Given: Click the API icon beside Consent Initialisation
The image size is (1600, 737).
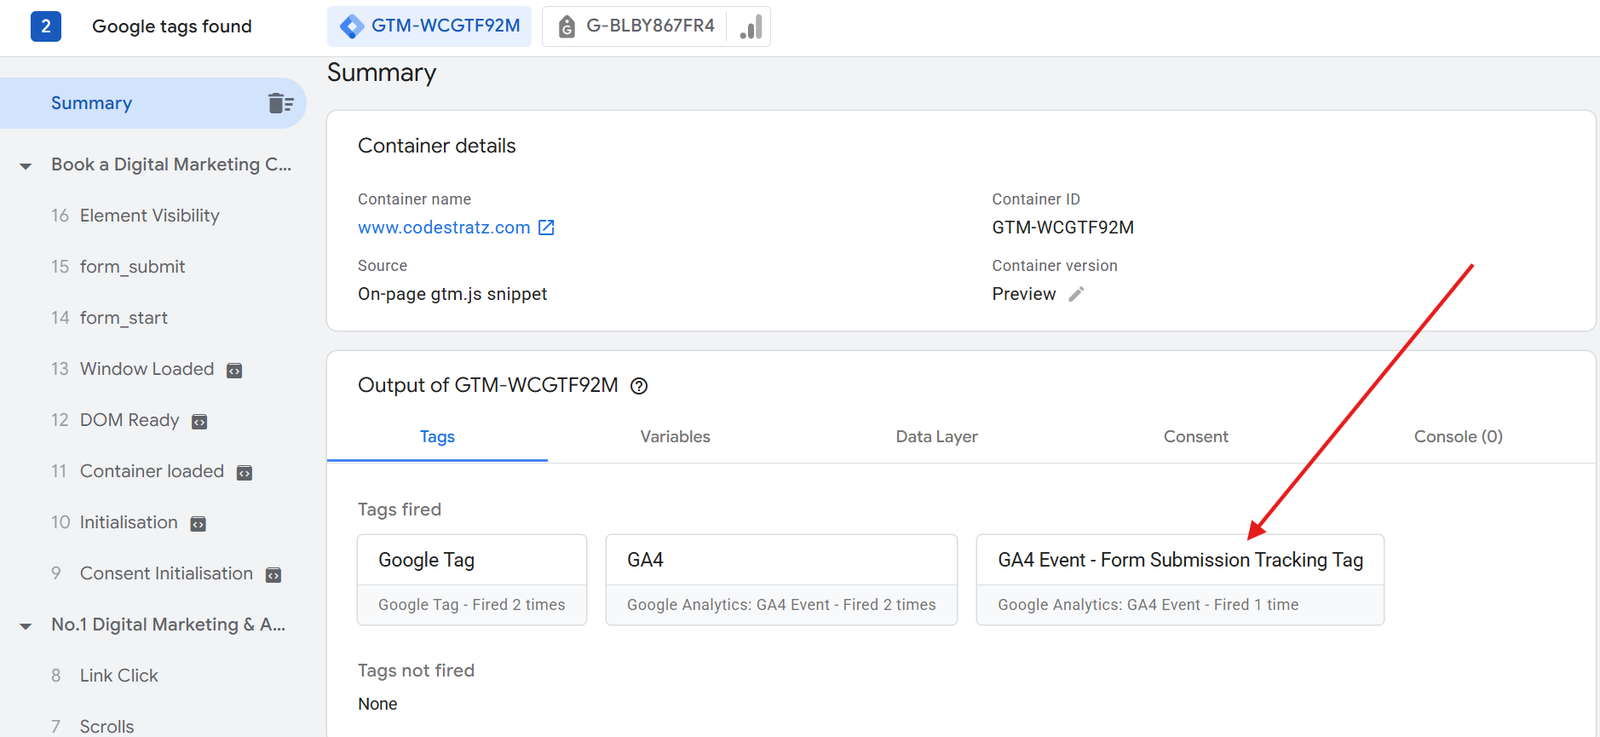Looking at the screenshot, I should pos(273,575).
